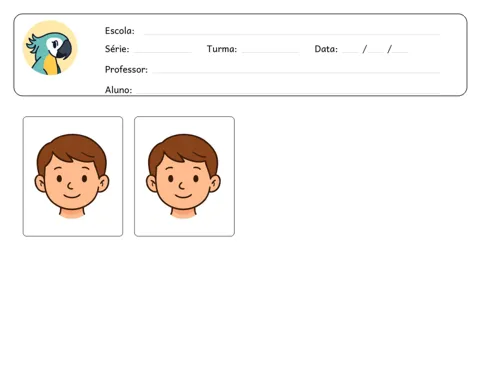The width and height of the screenshot is (480, 384).
Task: Click the day blank after Data
Action: click(350, 52)
